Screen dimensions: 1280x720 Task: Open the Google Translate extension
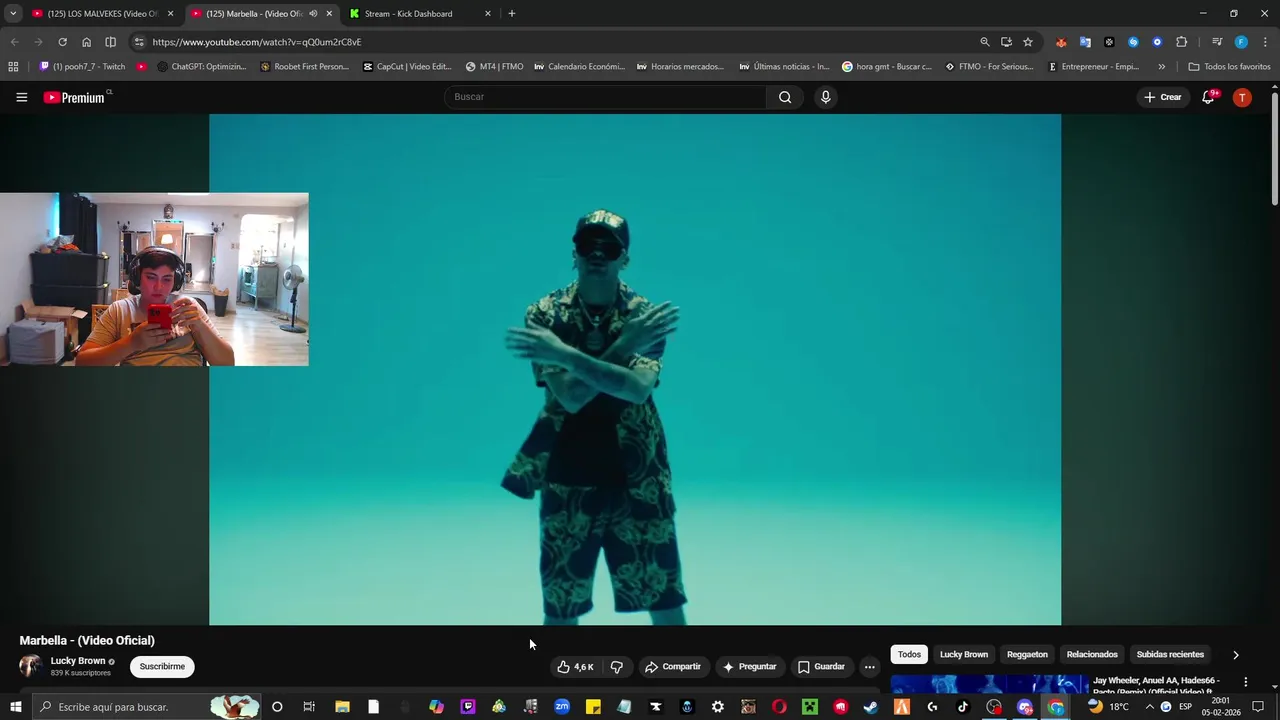click(x=1085, y=42)
